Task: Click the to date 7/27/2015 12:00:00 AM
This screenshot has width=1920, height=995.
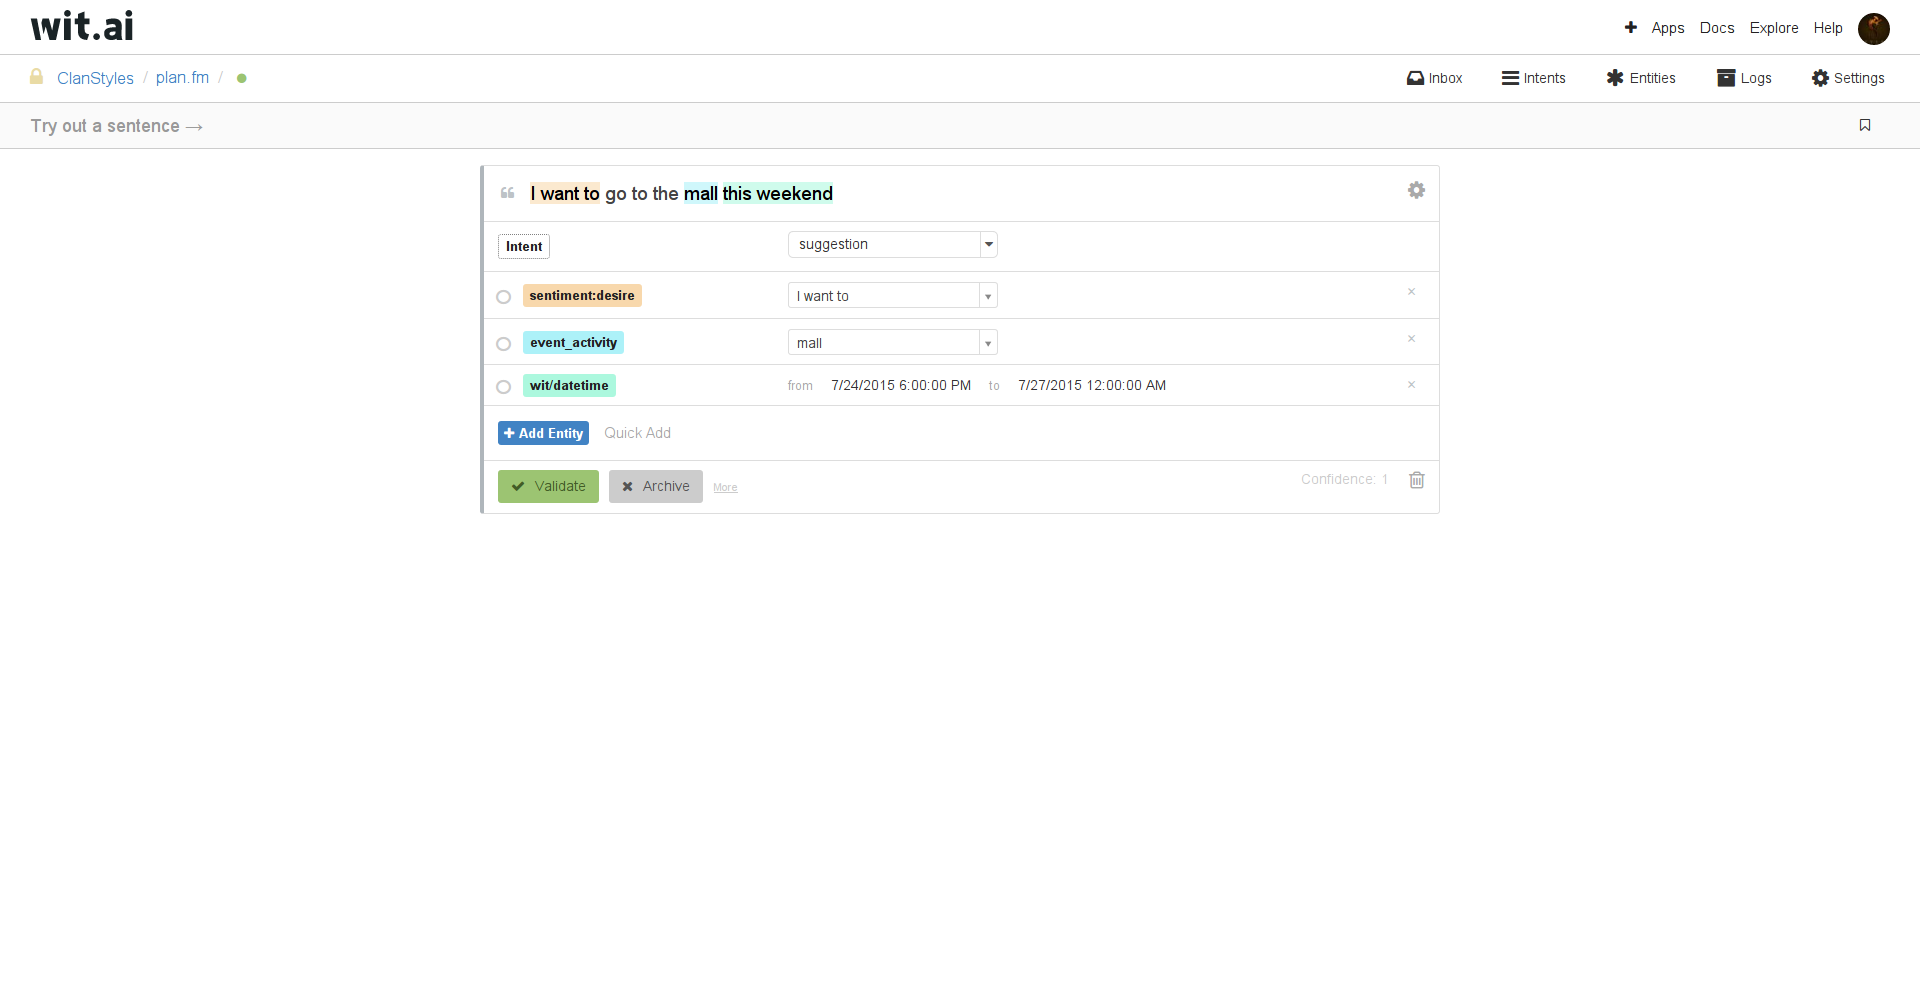Action: [x=1092, y=386]
